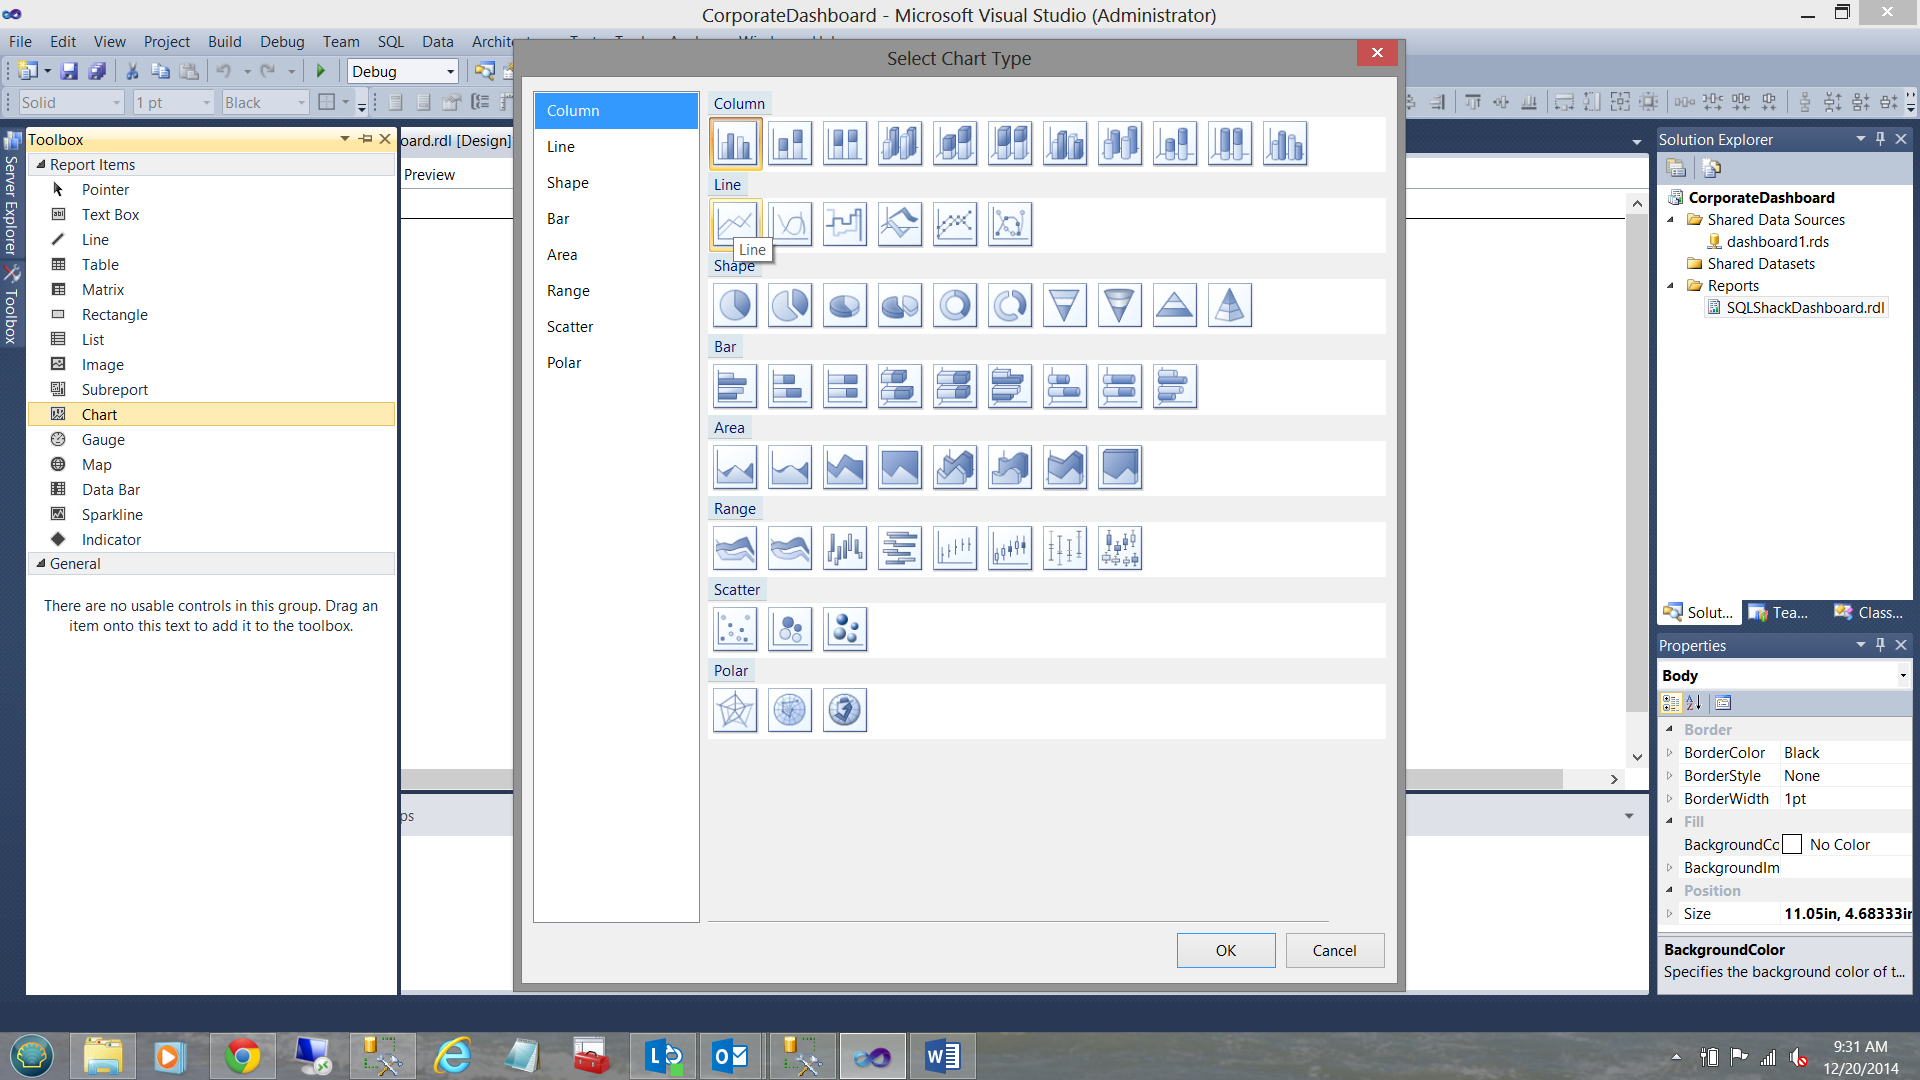Cancel the Select Chart Type dialog
1920x1080 pixels.
tap(1334, 951)
